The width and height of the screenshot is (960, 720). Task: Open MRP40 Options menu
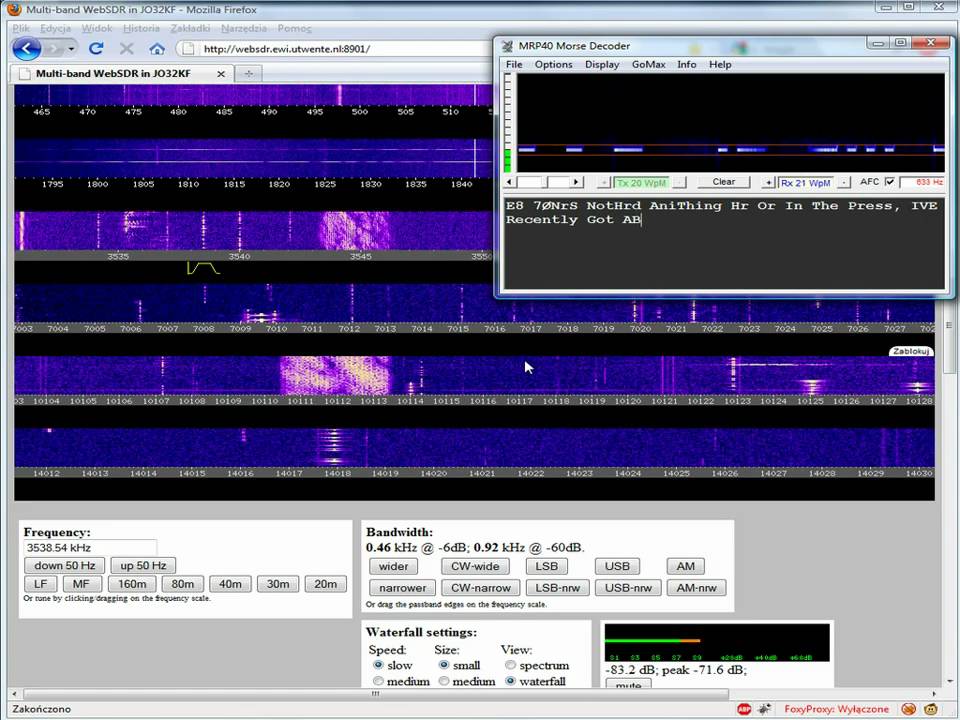tap(553, 64)
